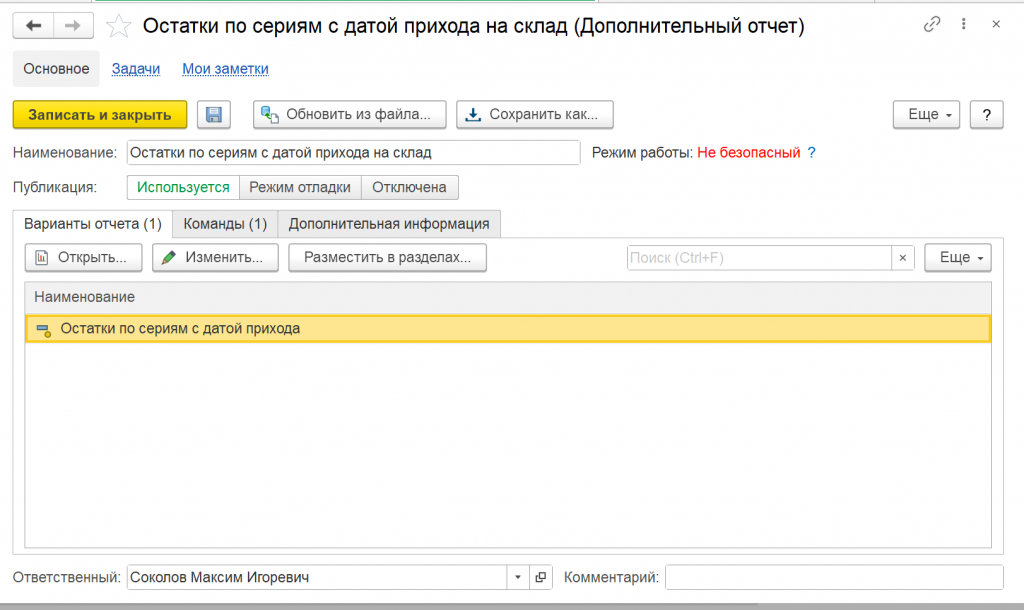
Task: Open the Задачи link
Action: tap(136, 69)
